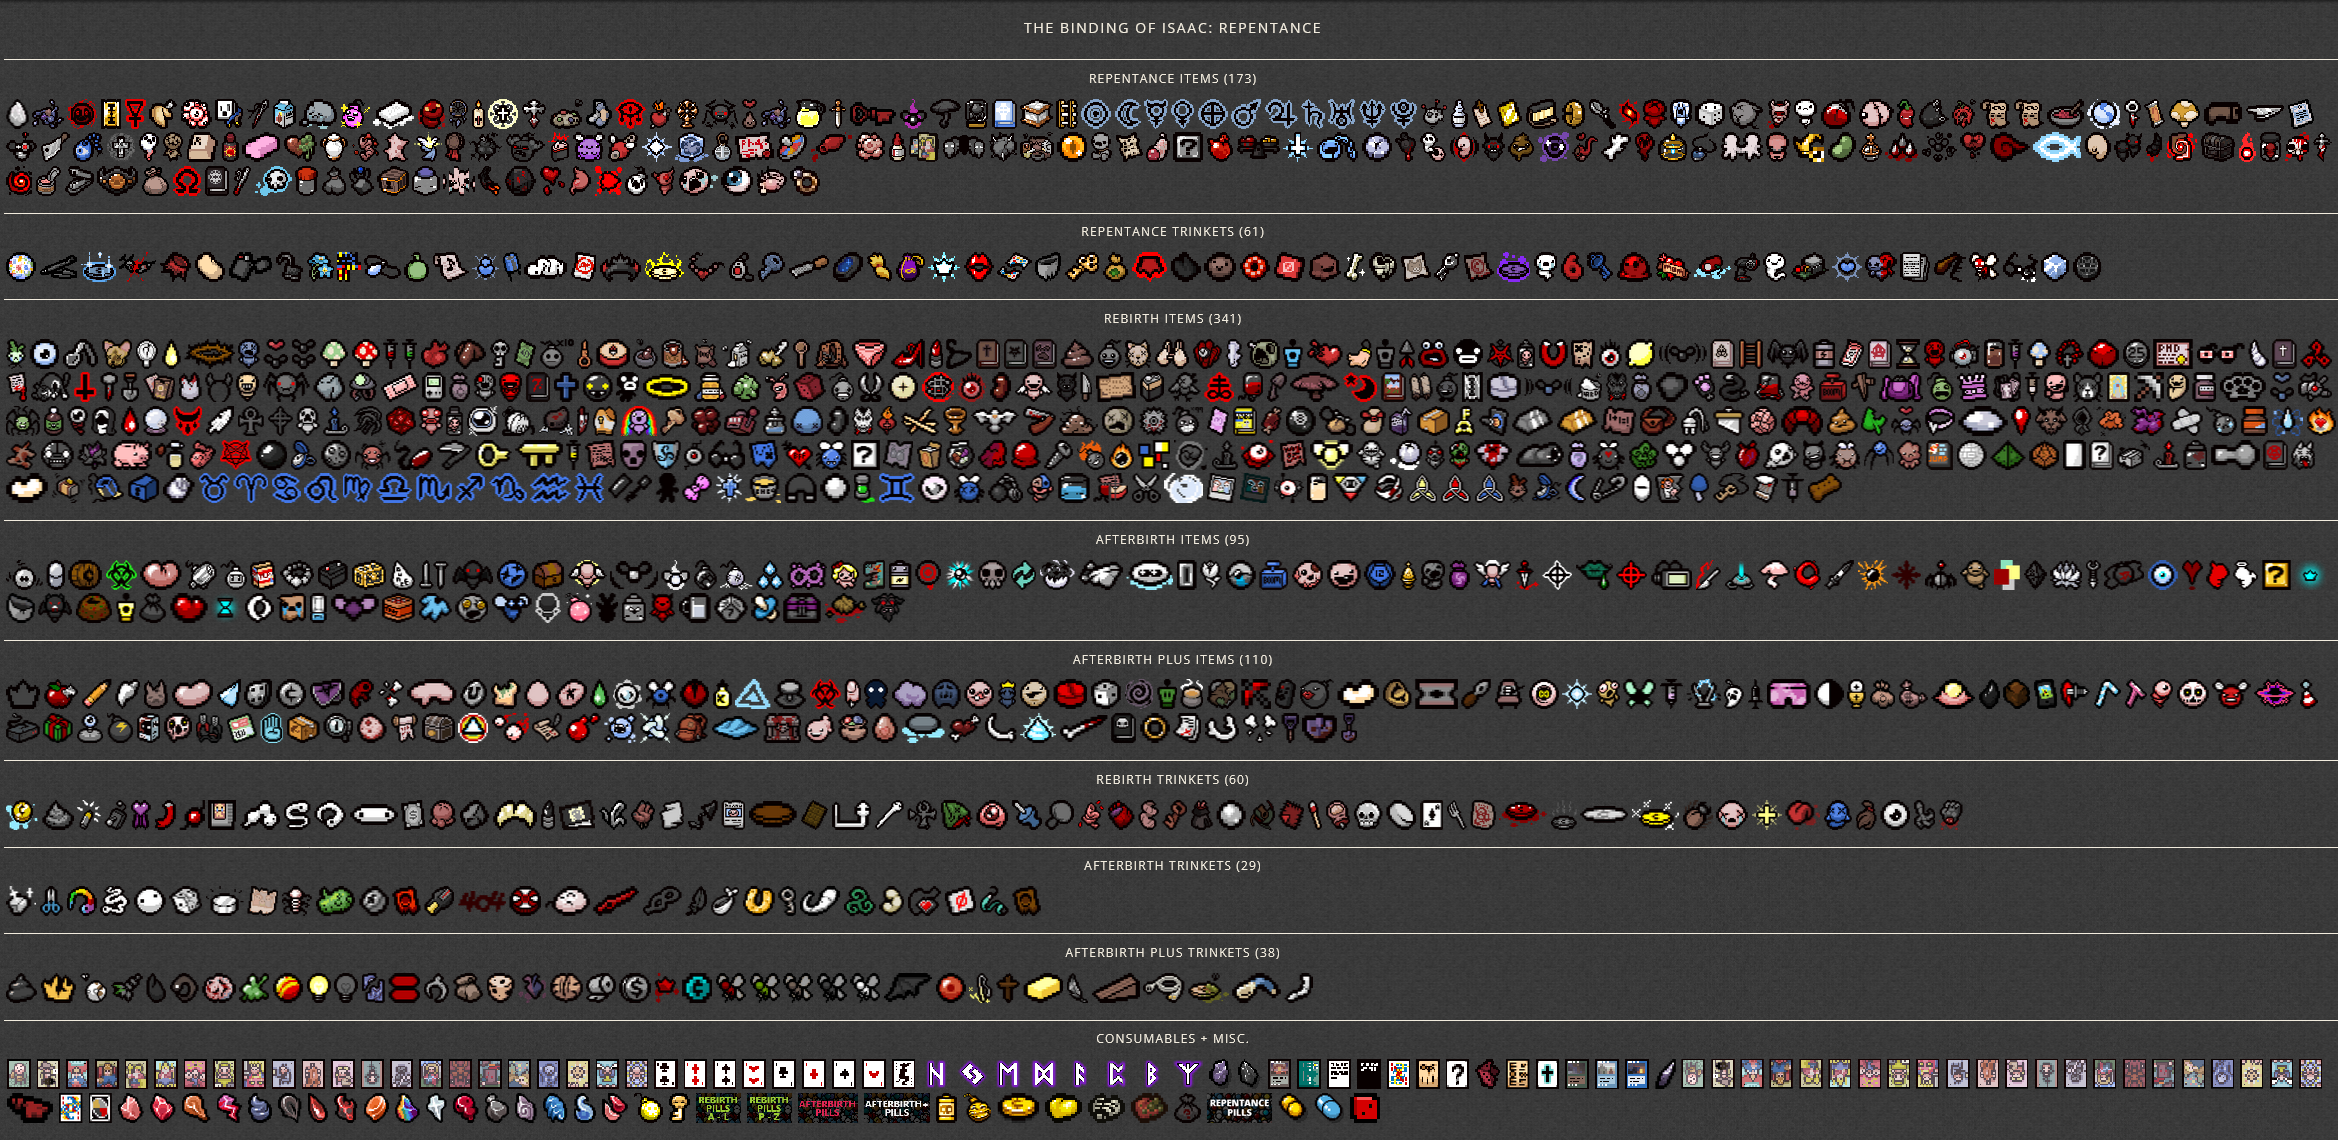Select the red 404 error trinket

click(x=481, y=902)
